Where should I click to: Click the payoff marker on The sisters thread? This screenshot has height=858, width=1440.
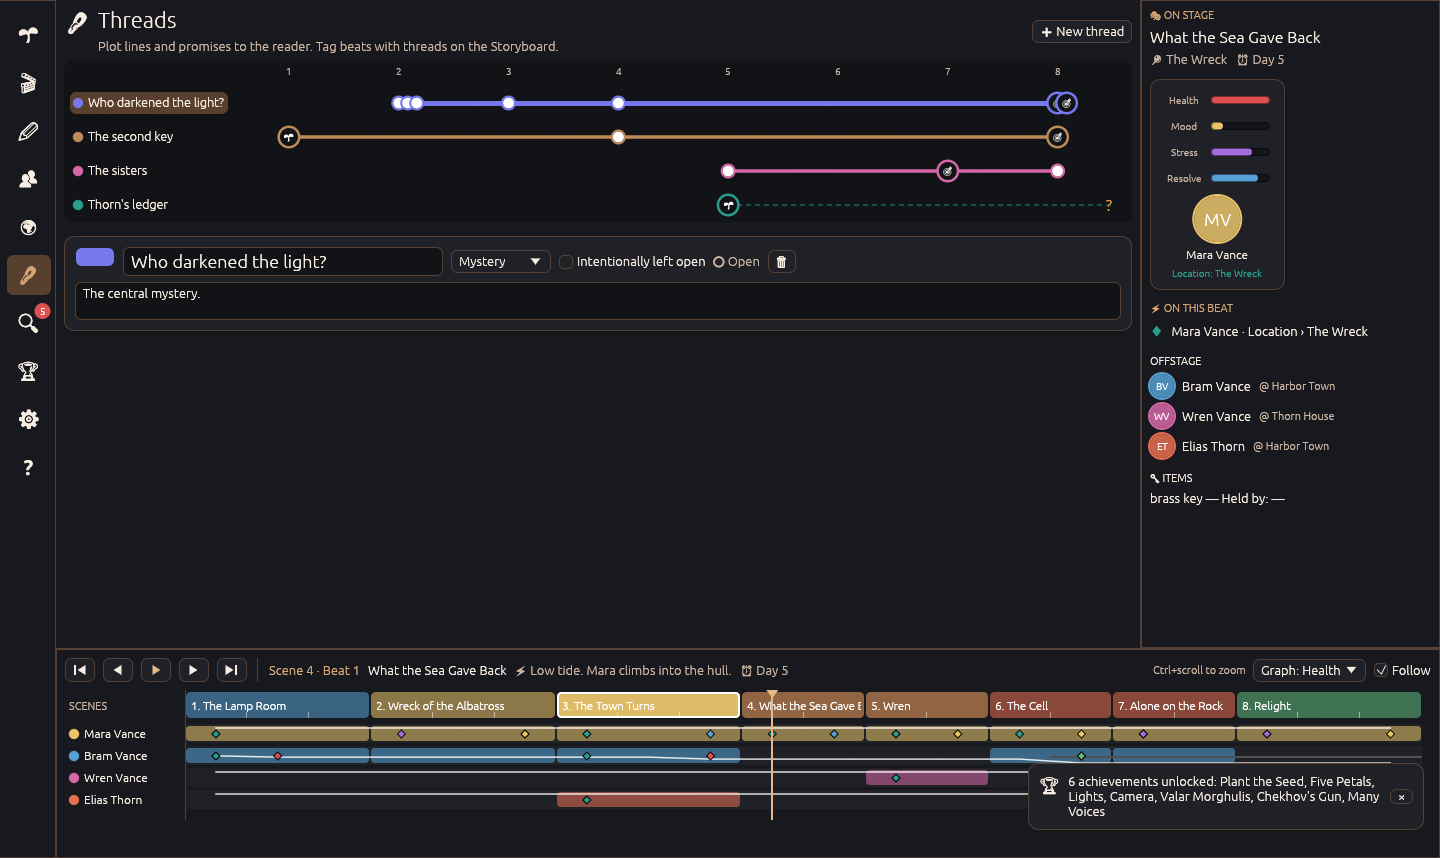(x=947, y=171)
